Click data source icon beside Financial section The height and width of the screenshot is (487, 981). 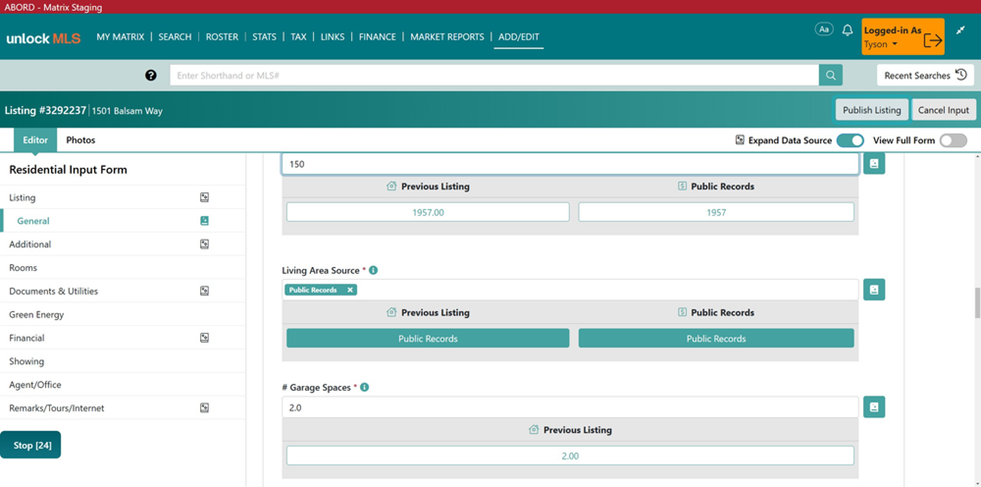(x=204, y=337)
